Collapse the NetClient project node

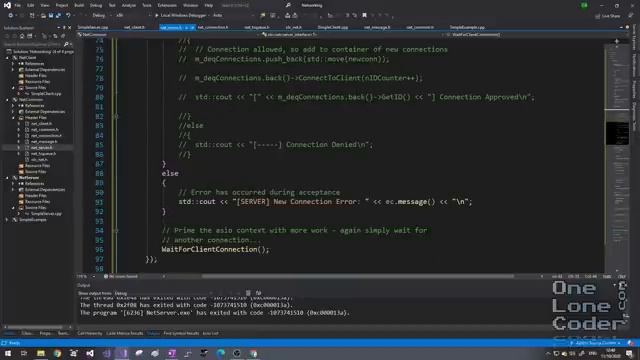7,58
